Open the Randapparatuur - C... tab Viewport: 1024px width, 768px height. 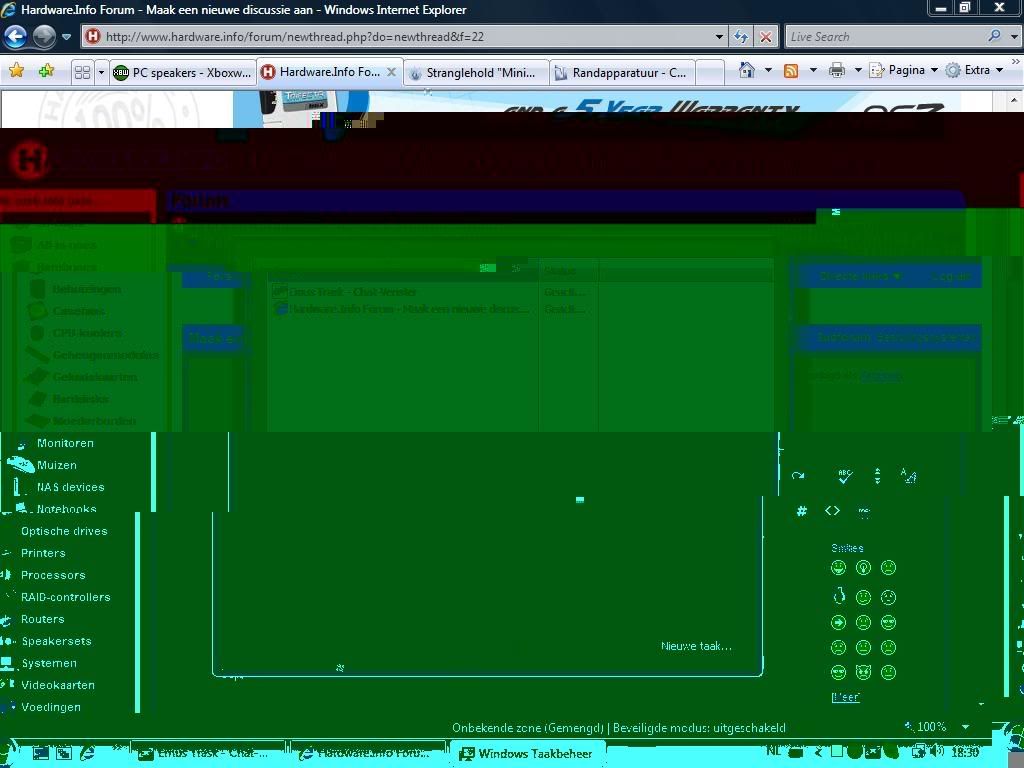pyautogui.click(x=623, y=72)
